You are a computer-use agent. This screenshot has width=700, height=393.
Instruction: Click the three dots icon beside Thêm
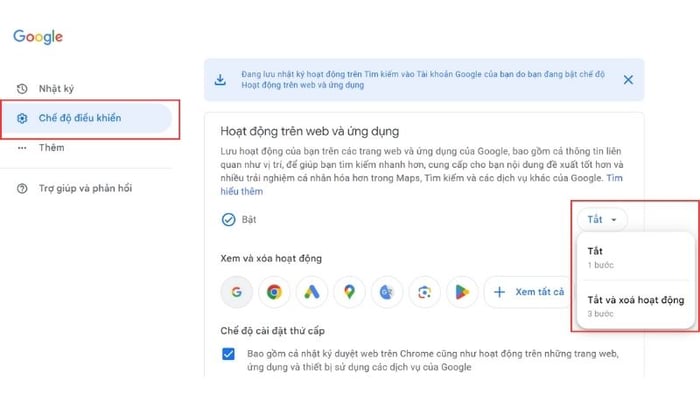(x=22, y=148)
